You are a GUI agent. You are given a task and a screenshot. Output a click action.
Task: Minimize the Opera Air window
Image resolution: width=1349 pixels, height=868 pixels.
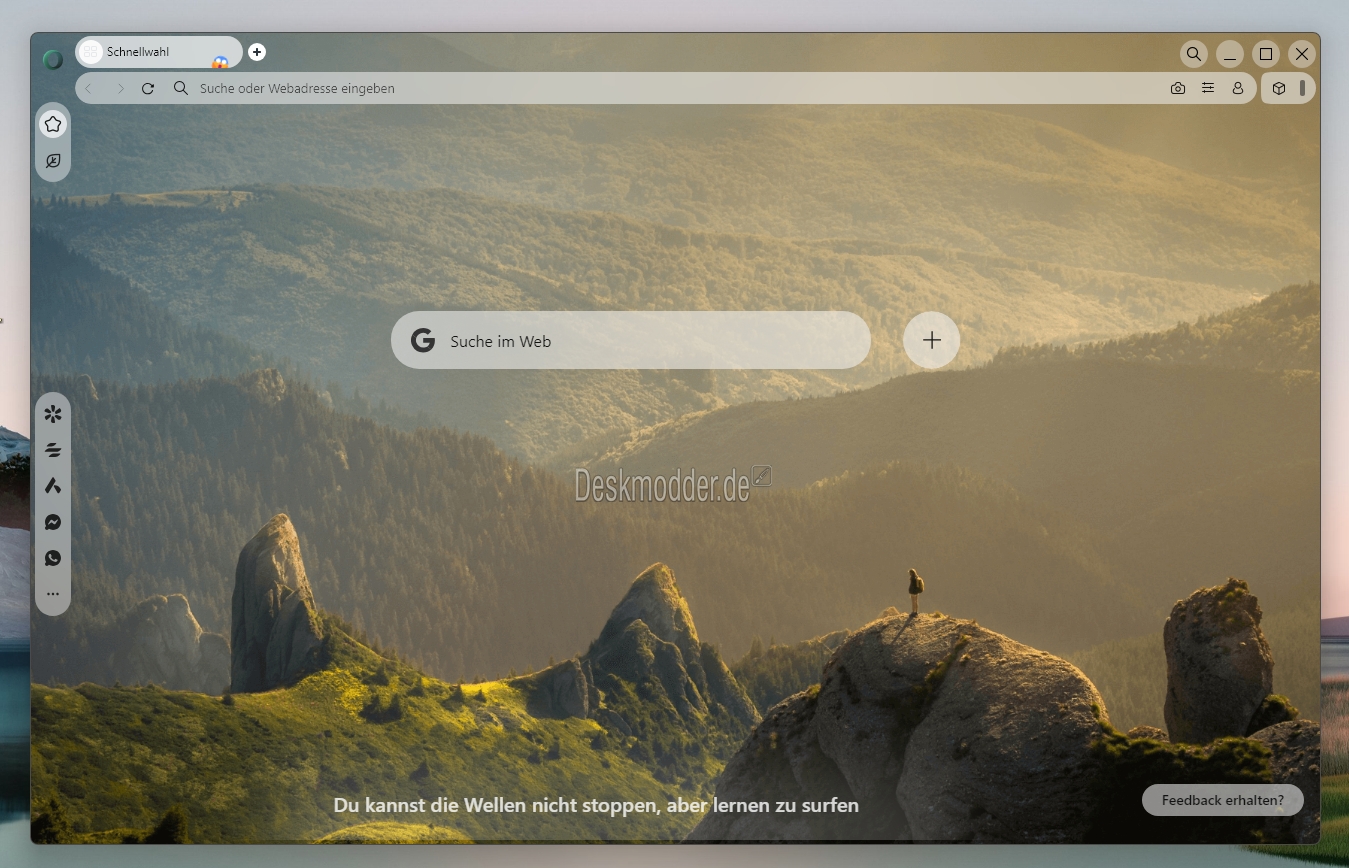tap(1230, 54)
